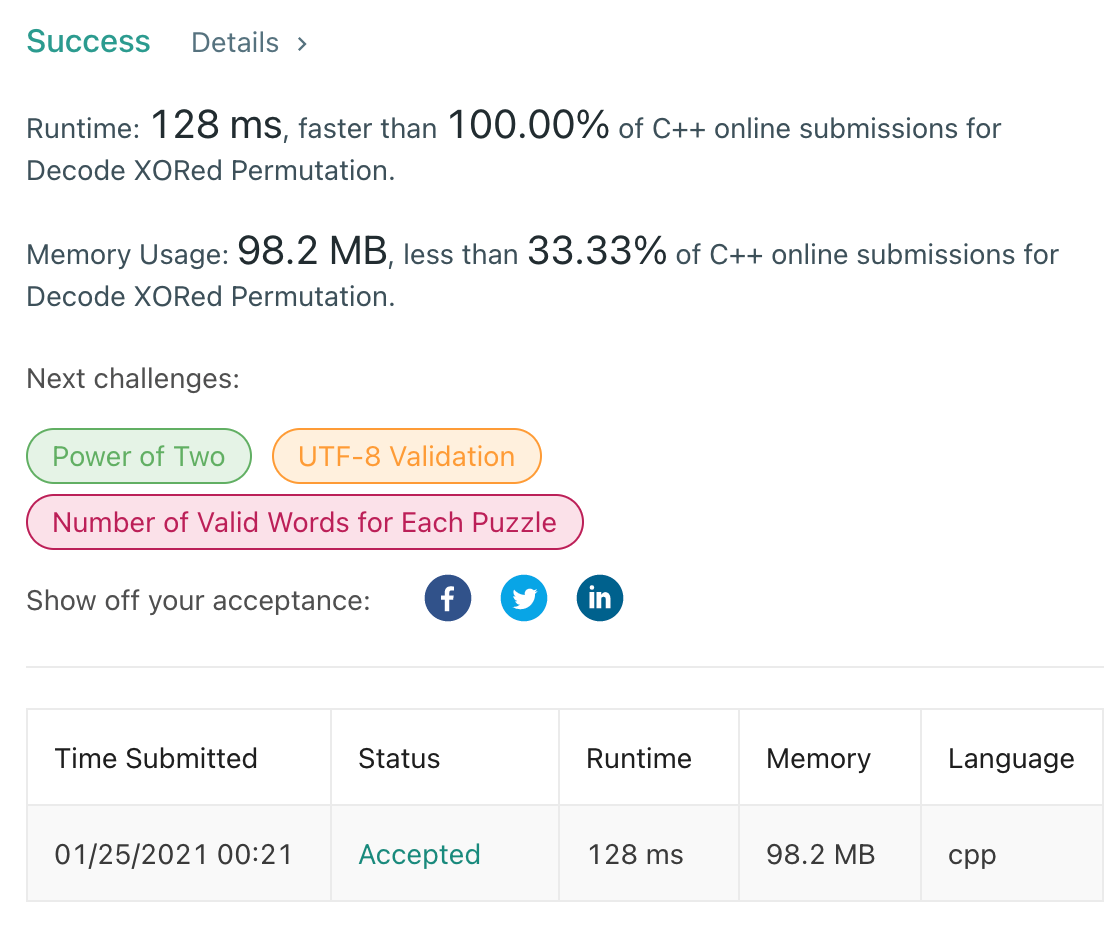
Task: Click the Runtime column header
Action: pos(639,758)
